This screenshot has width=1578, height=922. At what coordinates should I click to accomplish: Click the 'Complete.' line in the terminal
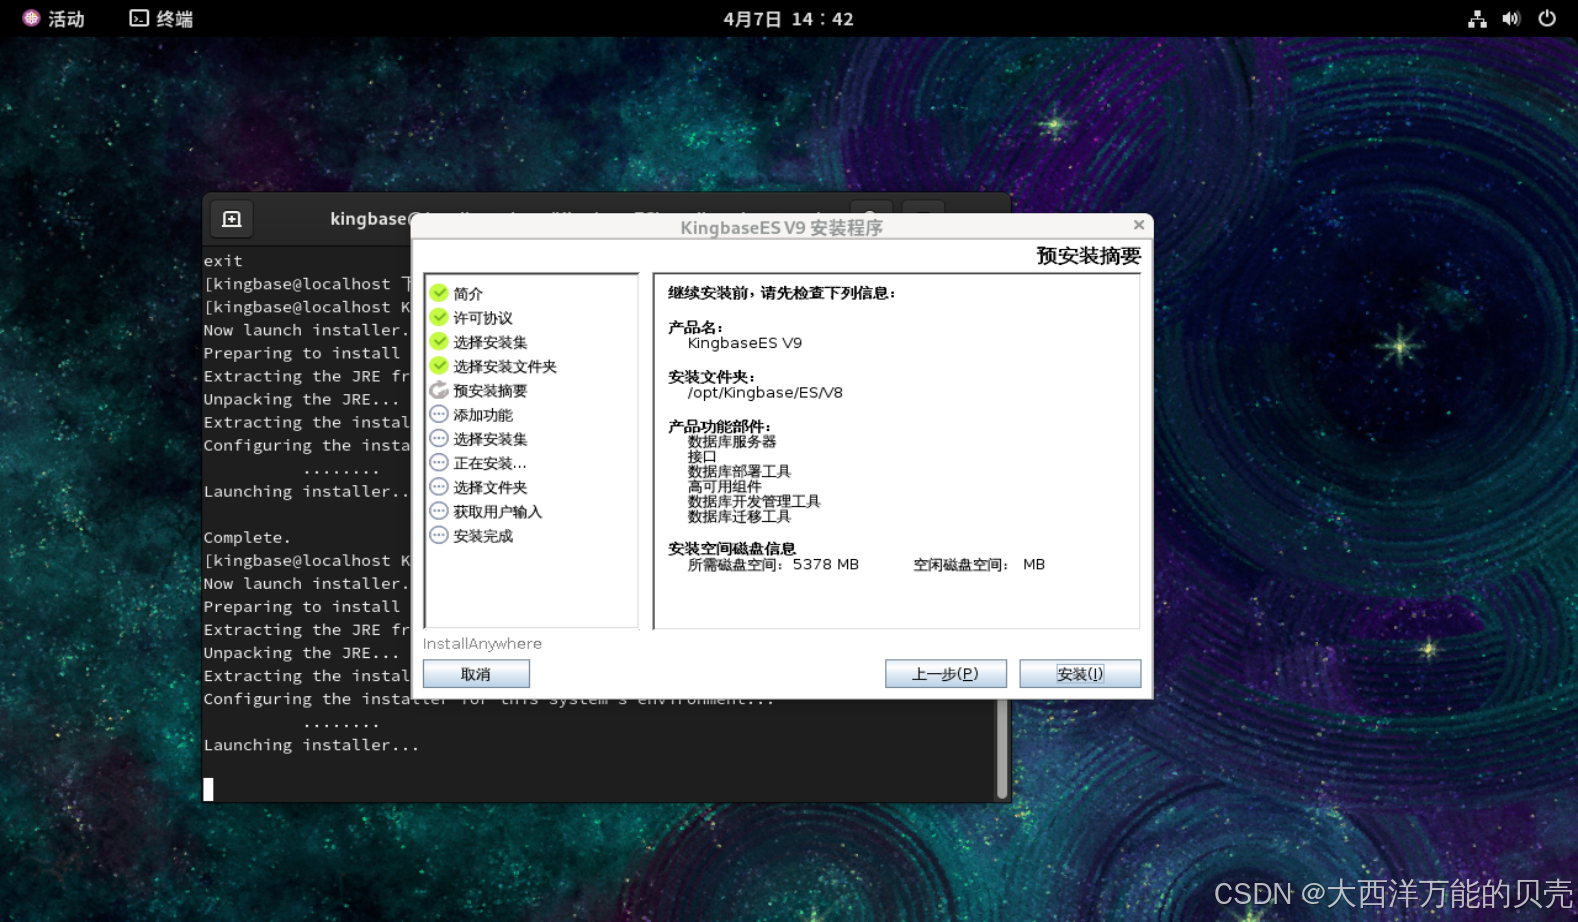[247, 538]
